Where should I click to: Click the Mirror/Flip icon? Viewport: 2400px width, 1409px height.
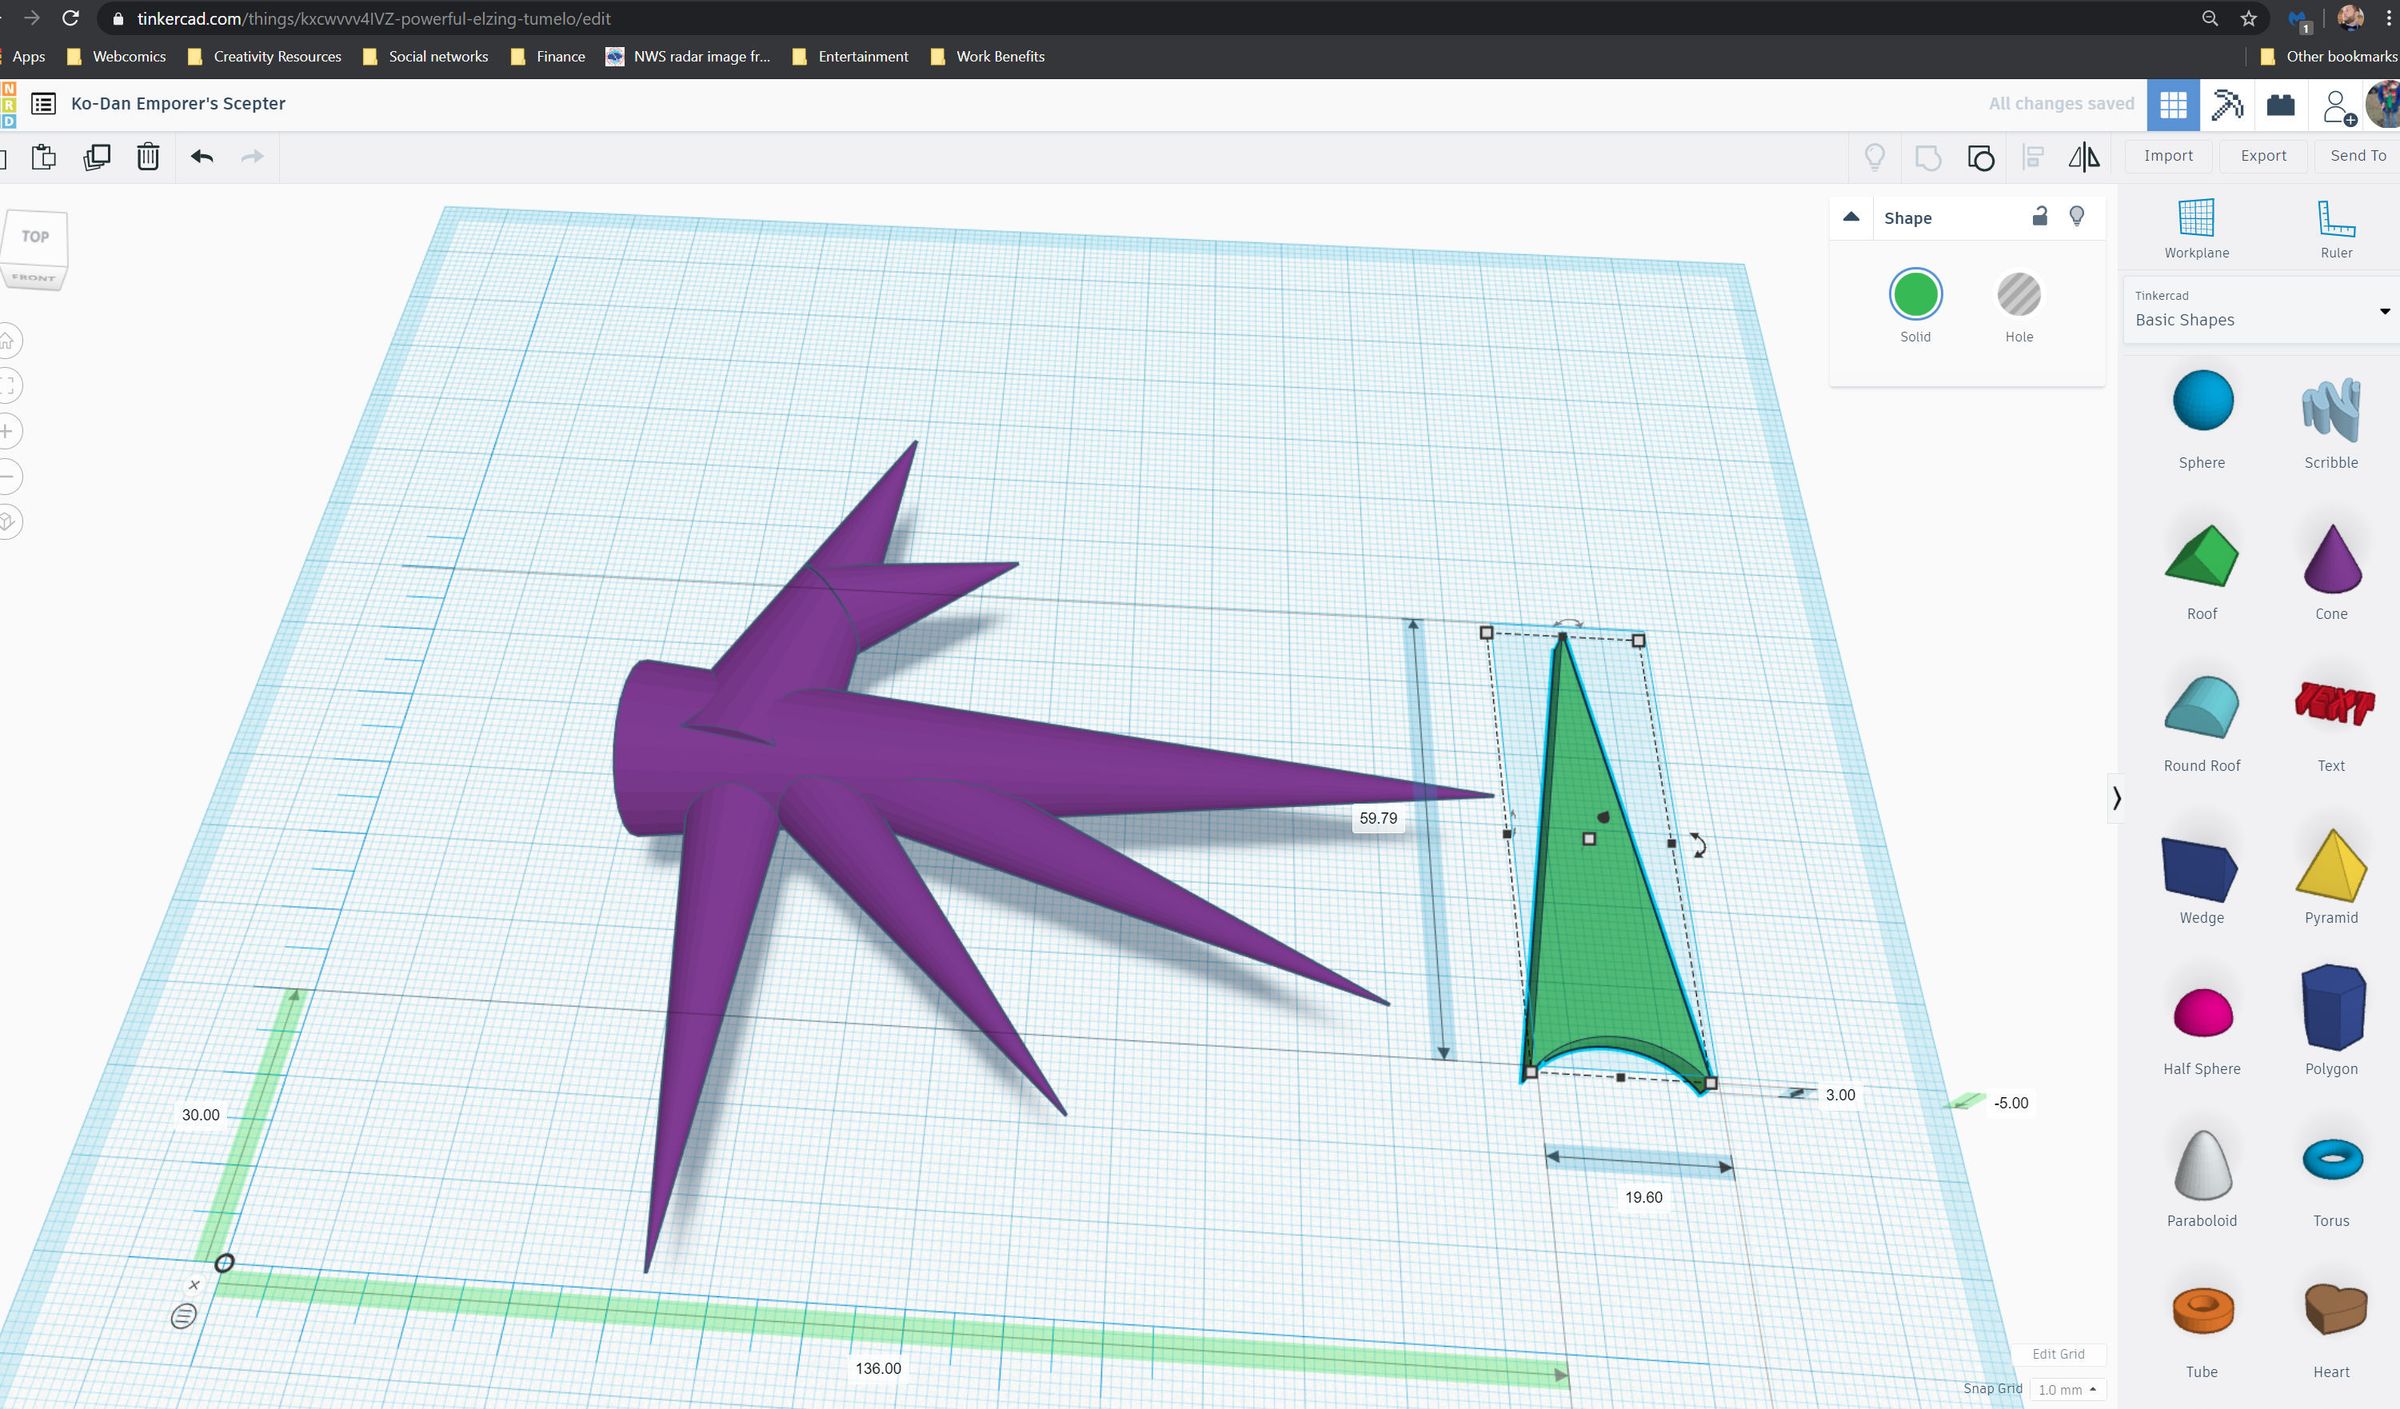pos(2085,157)
